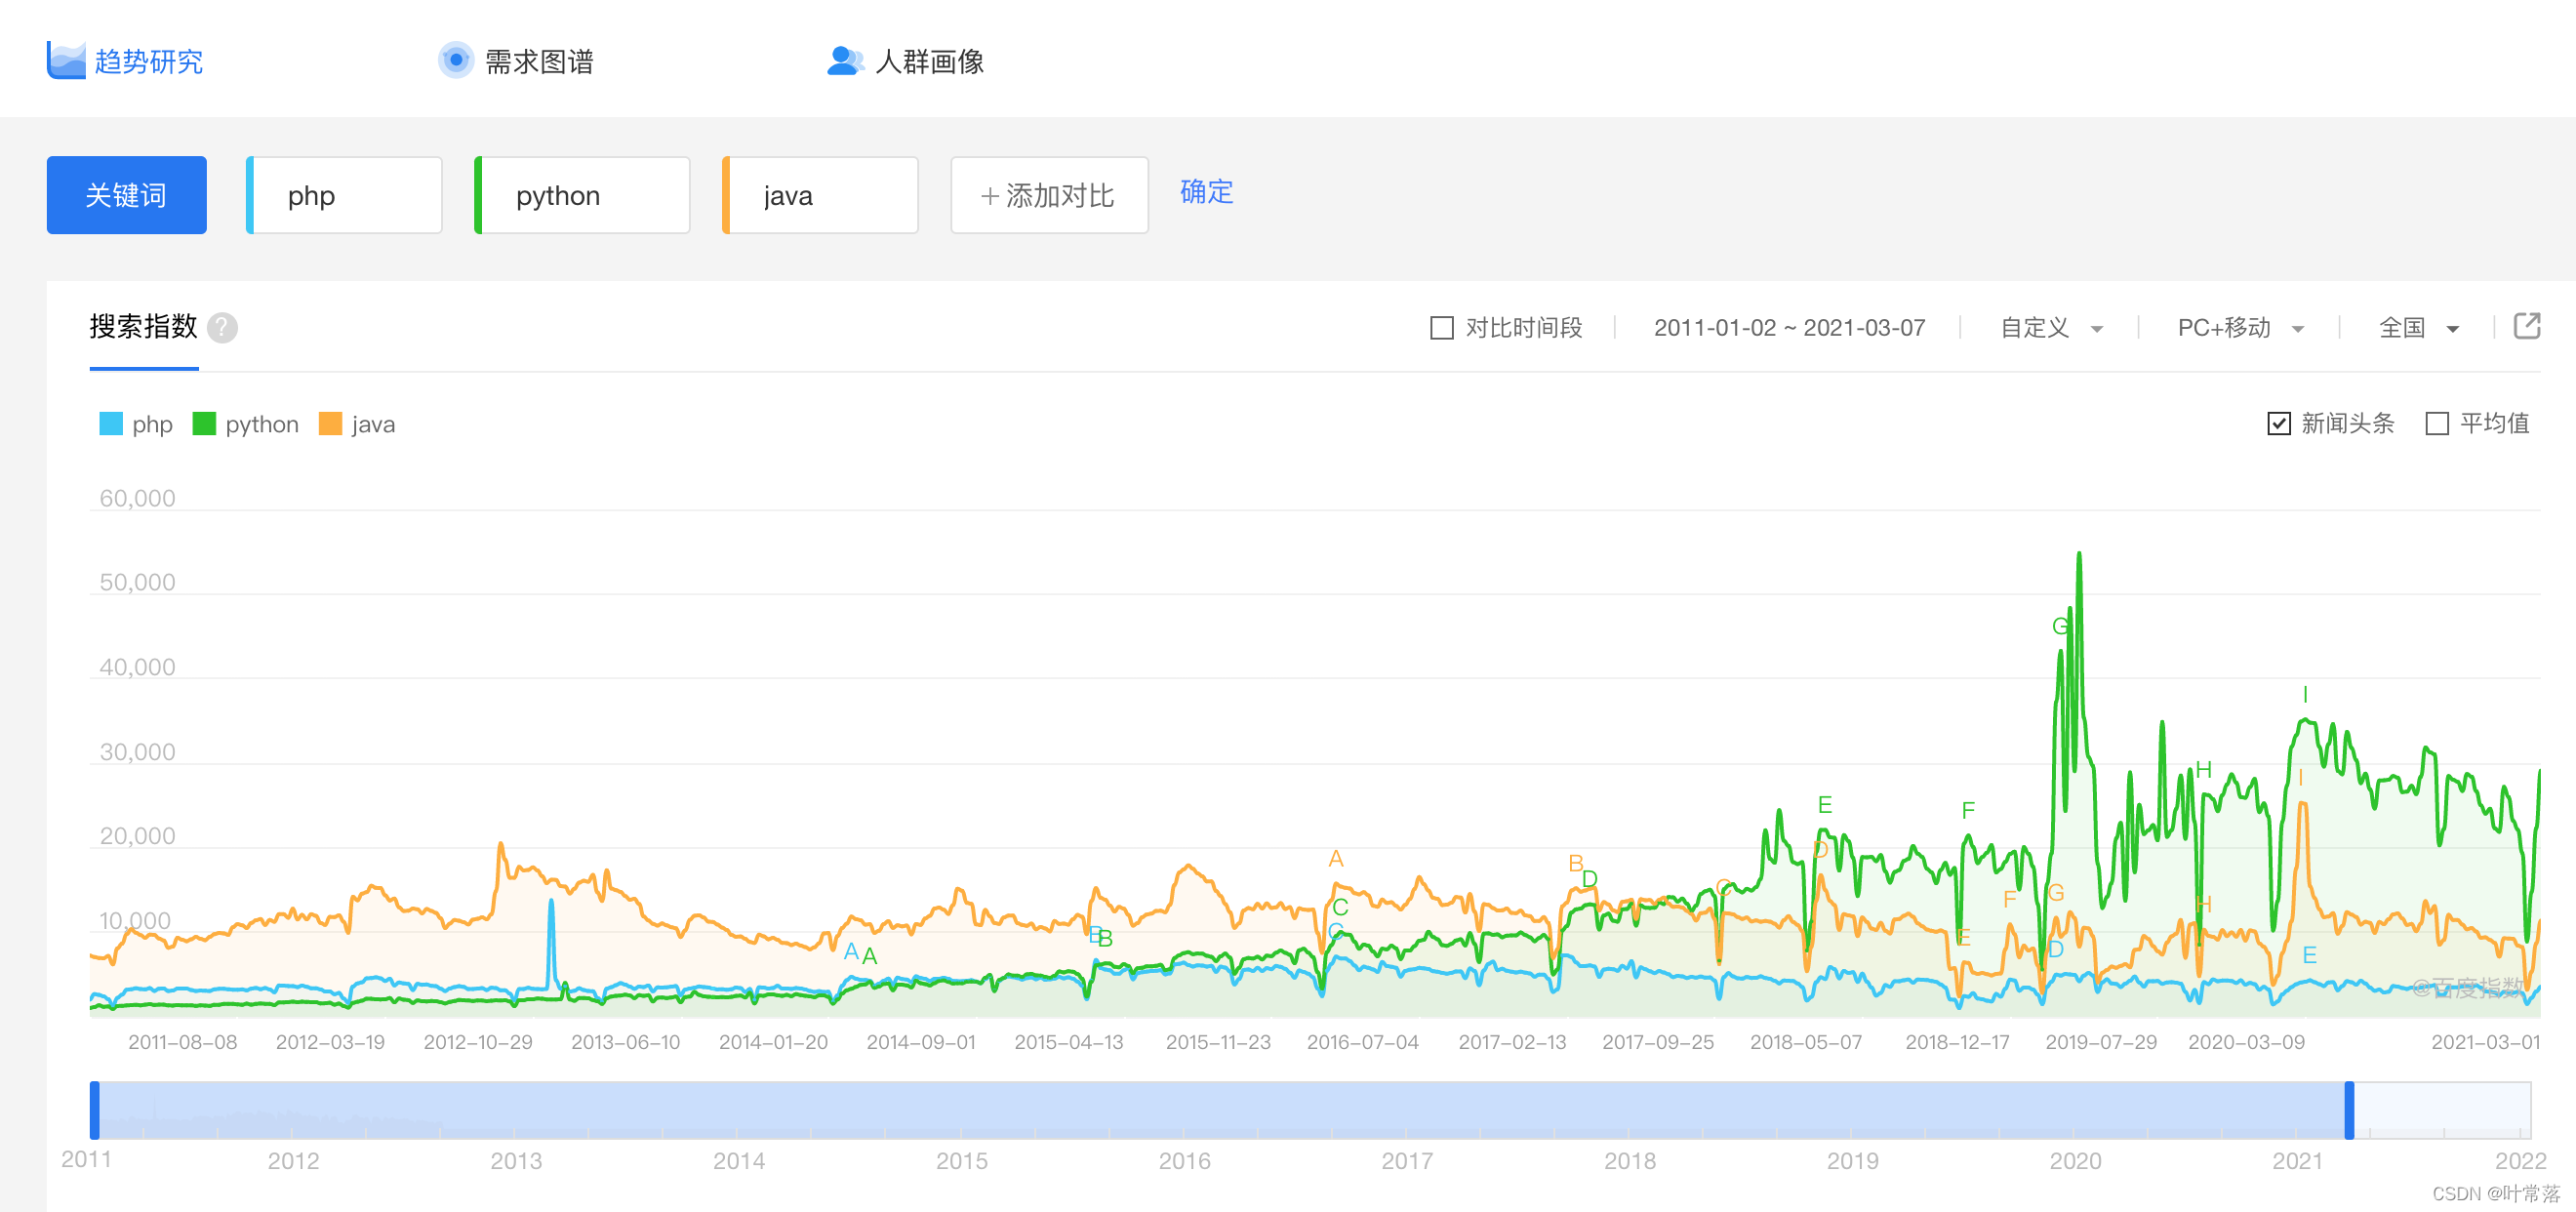
Task: Click the green news marker G near 2019 peak
Action: click(2060, 626)
